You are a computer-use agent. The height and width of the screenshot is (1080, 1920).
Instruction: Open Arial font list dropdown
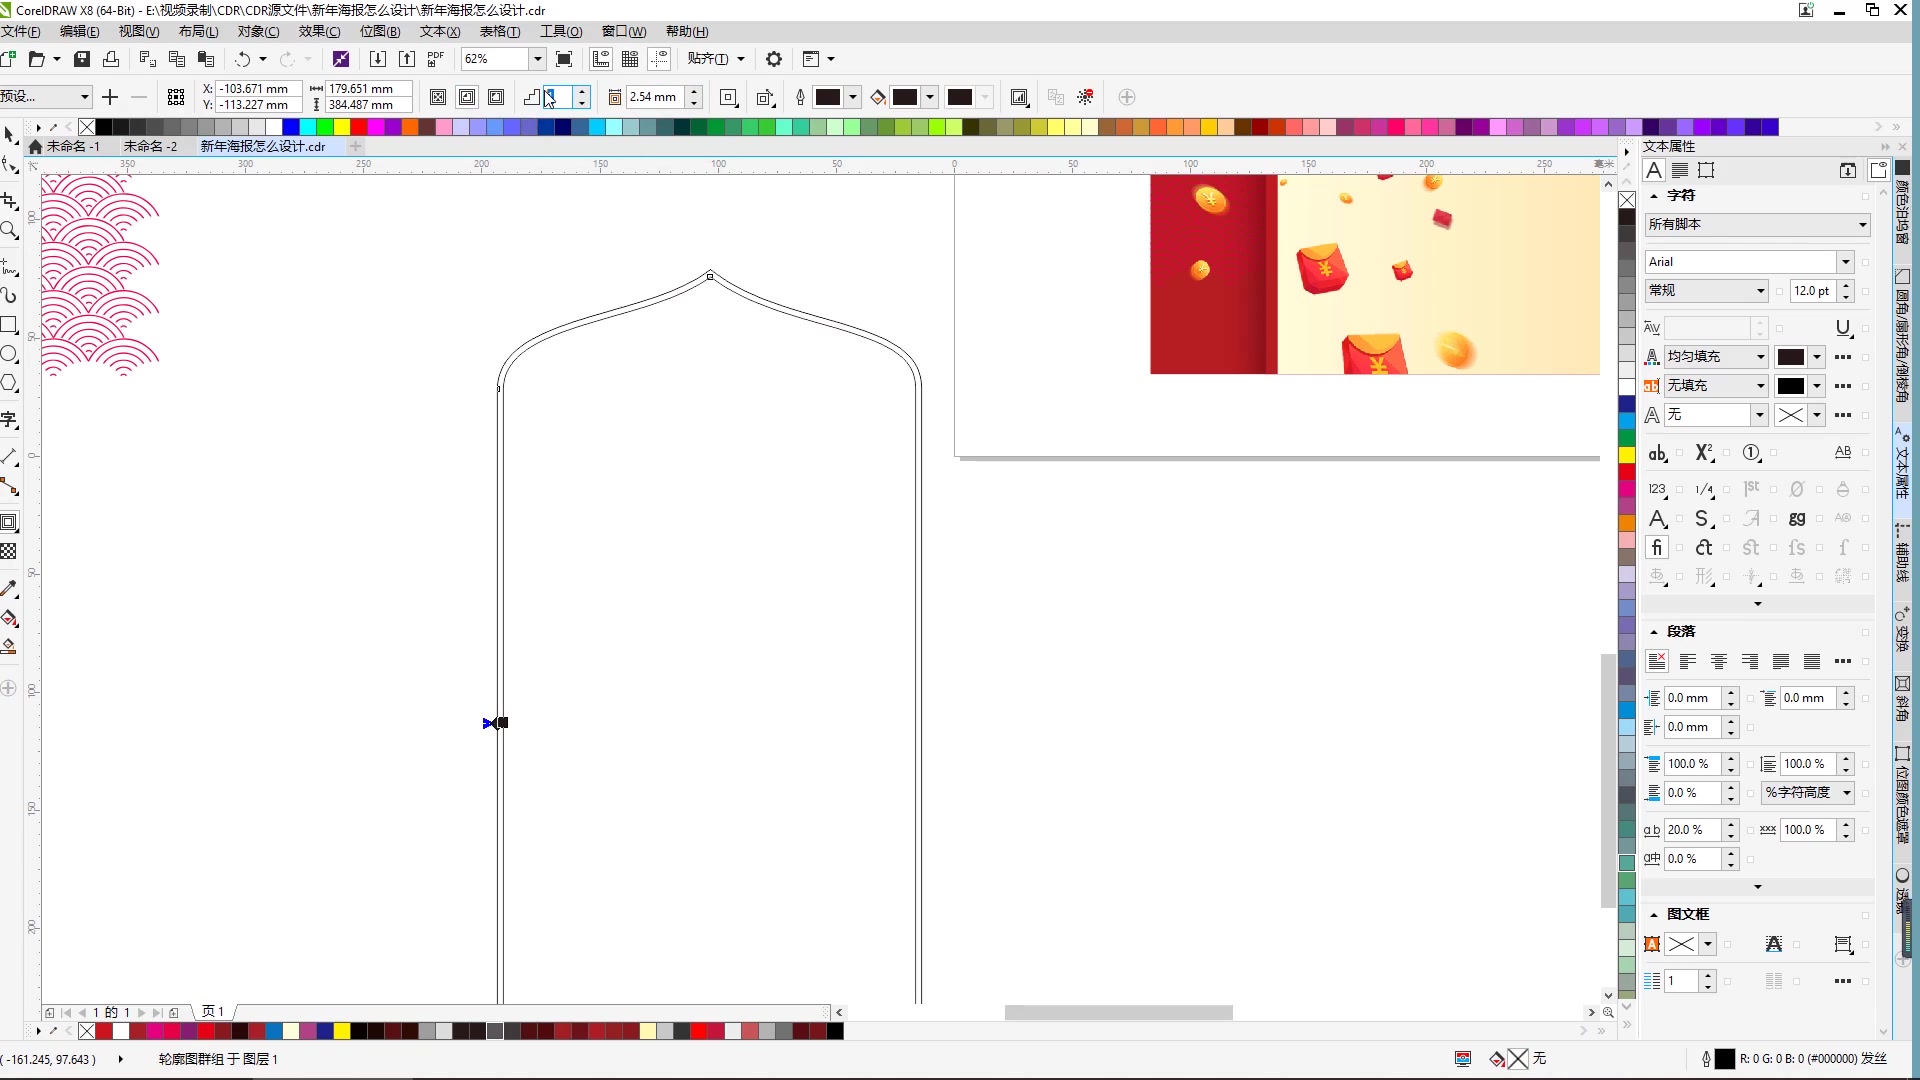[1845, 262]
